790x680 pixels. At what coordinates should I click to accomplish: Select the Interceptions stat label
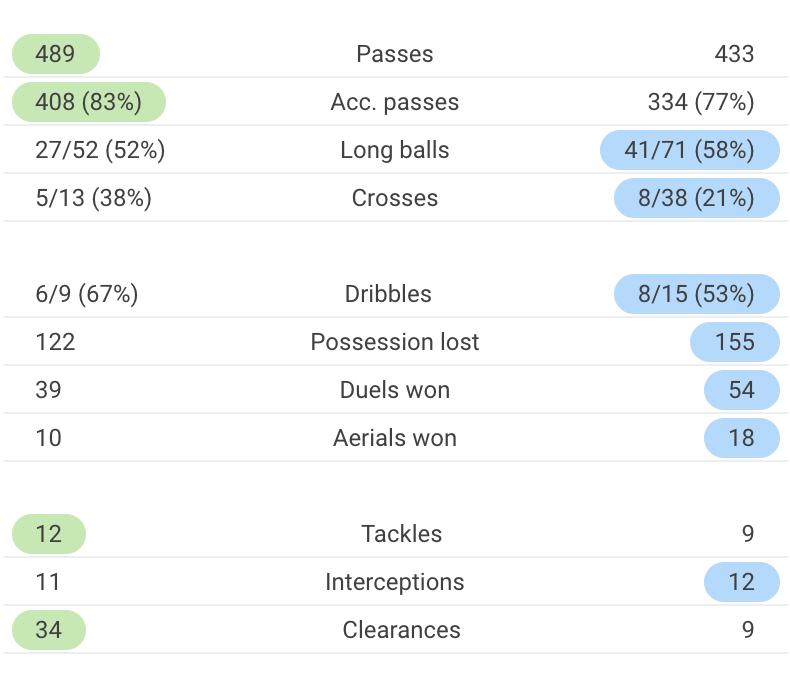click(x=395, y=582)
